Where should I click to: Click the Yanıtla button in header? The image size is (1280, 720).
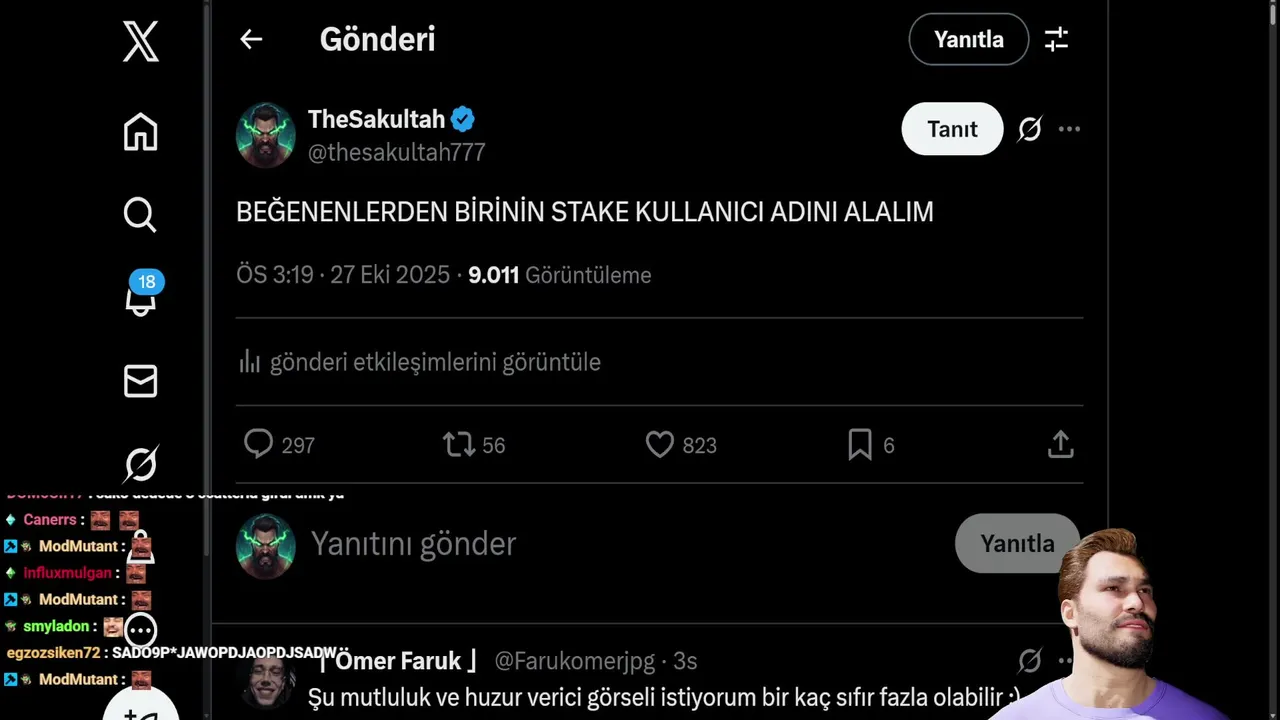click(x=968, y=39)
